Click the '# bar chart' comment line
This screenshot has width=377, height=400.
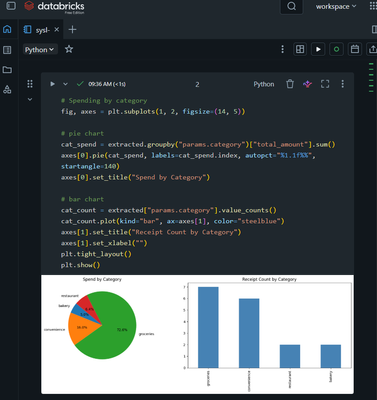[82, 199]
